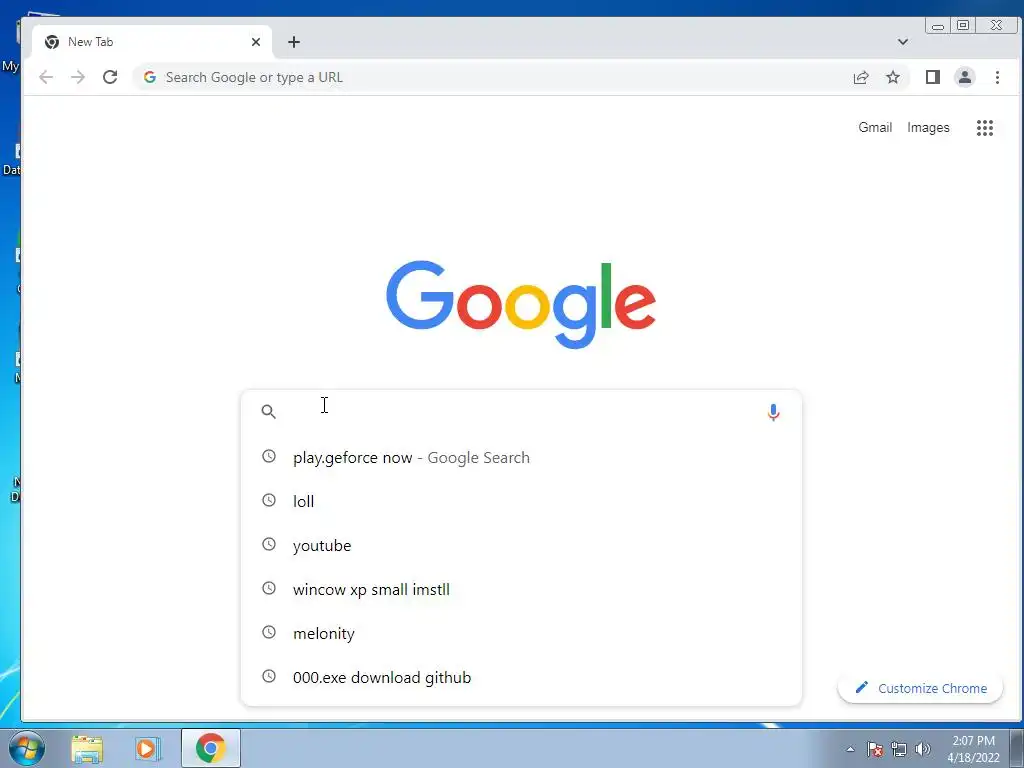Image resolution: width=1024 pixels, height=768 pixels.
Task: Open the side panel icon
Action: (933, 77)
